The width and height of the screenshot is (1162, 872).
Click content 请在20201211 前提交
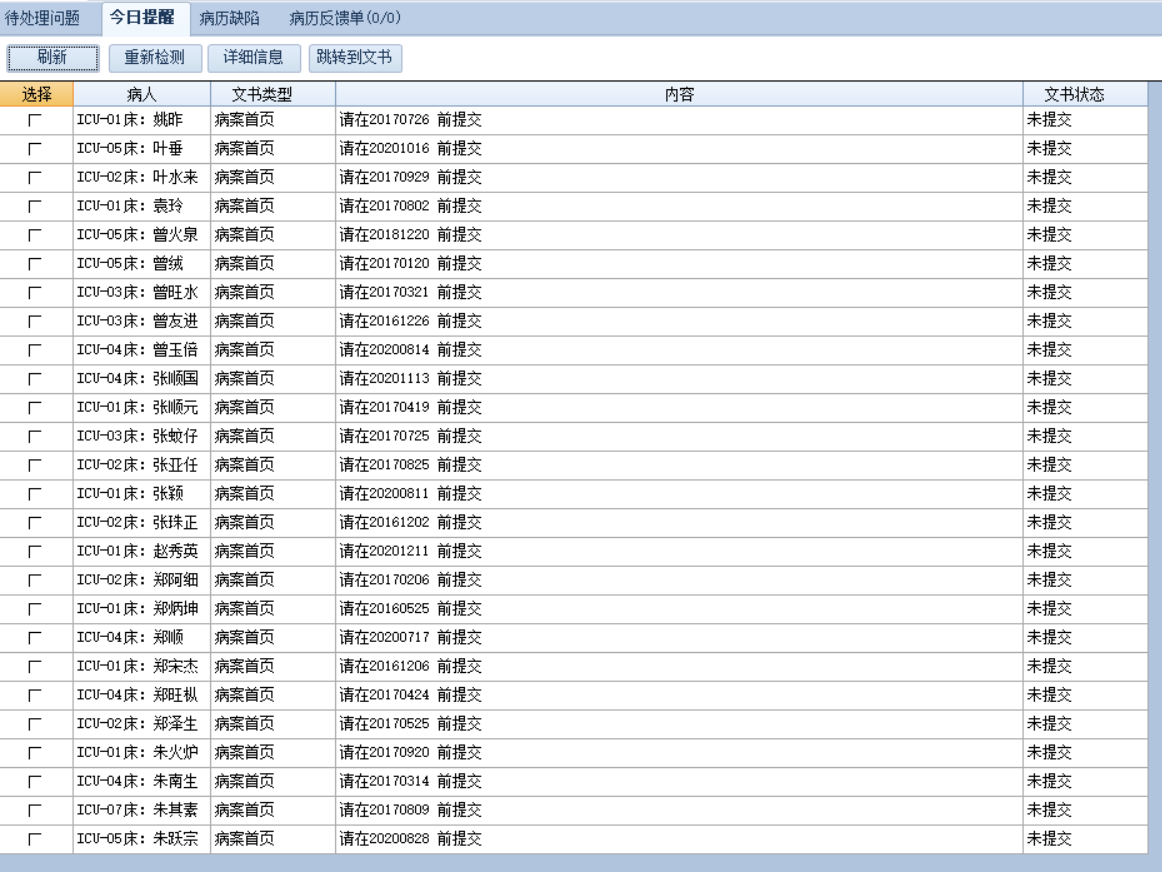pos(411,552)
